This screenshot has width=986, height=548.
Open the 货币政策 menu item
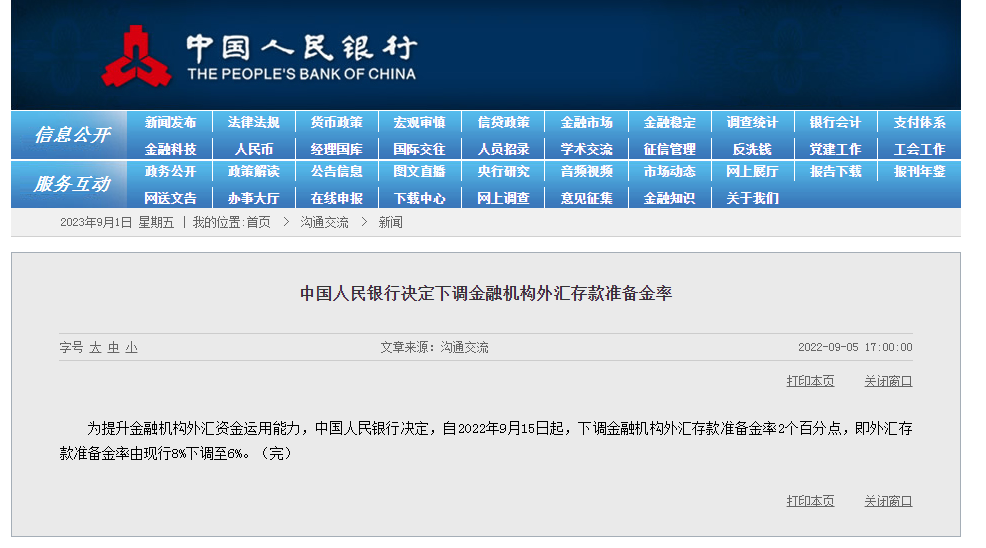pos(336,123)
